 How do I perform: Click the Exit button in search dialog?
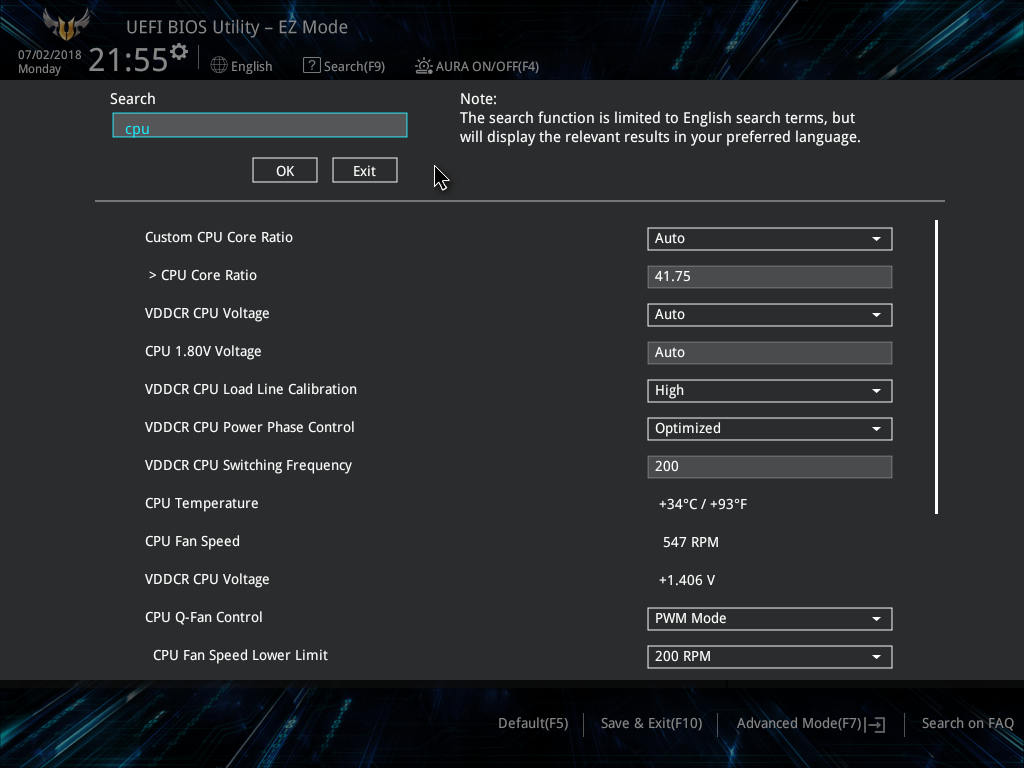point(364,170)
